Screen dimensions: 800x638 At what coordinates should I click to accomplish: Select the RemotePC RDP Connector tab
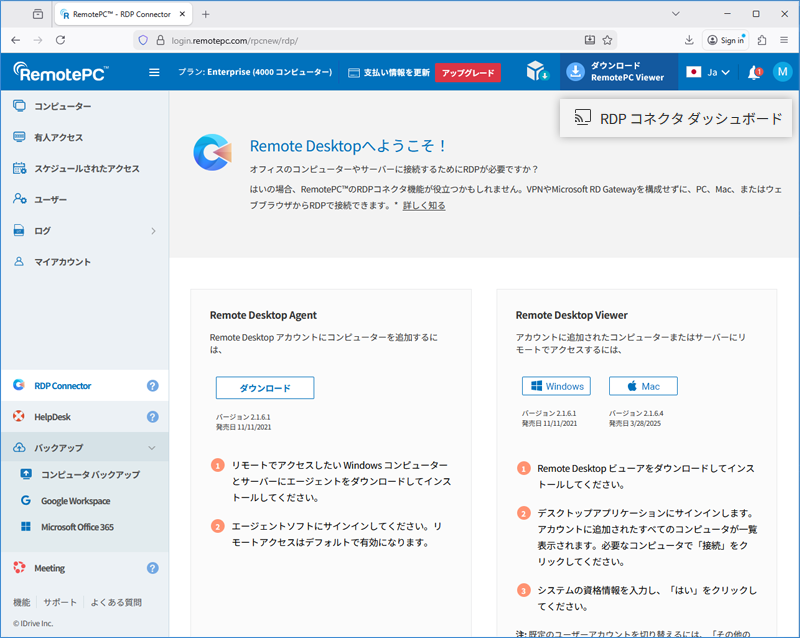pyautogui.click(x=123, y=14)
